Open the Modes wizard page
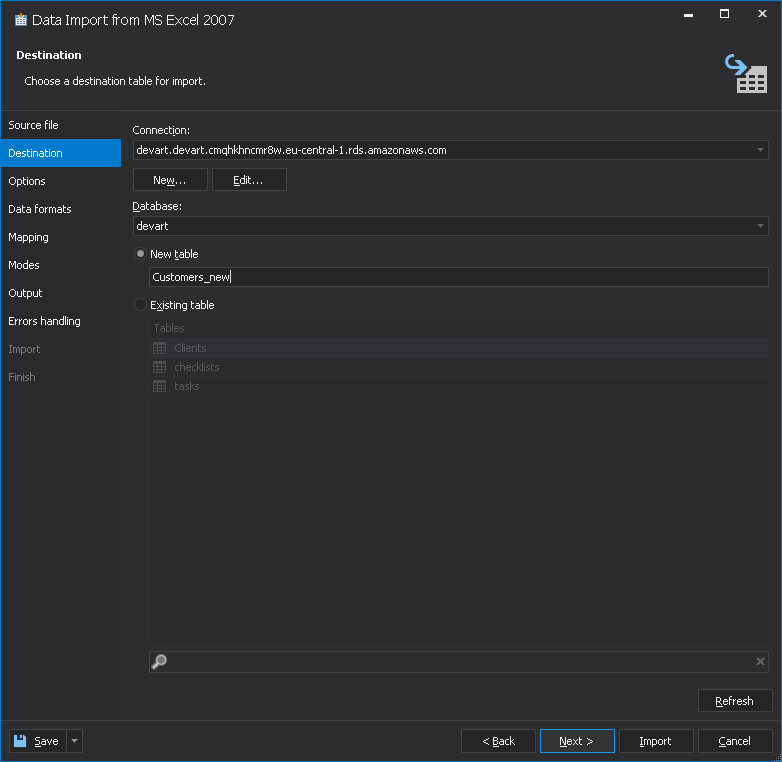The image size is (782, 762). point(60,265)
